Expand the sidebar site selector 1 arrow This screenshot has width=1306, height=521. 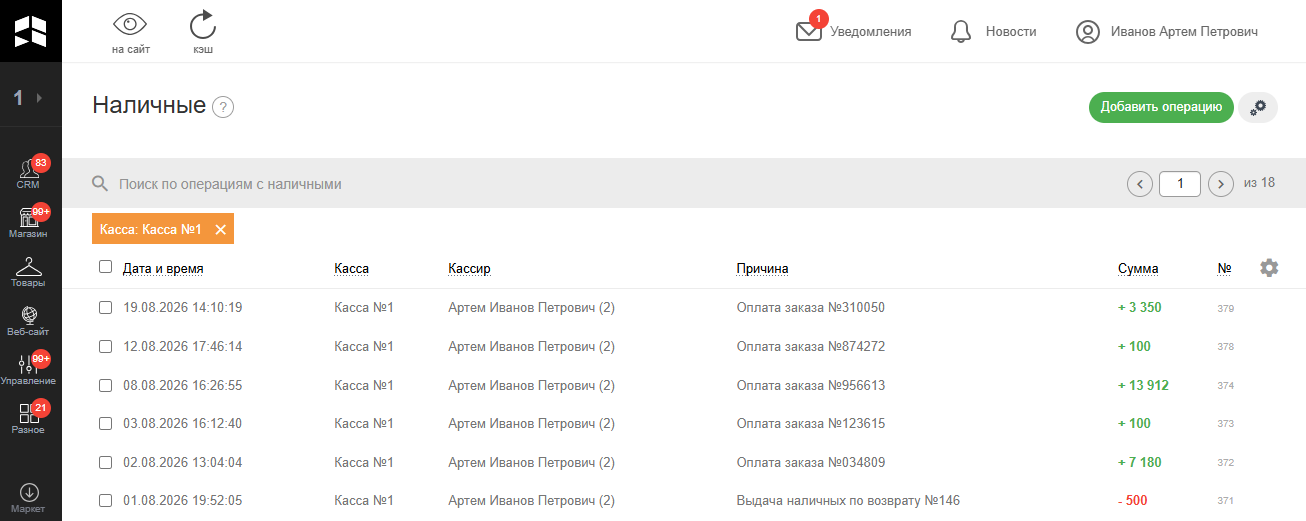[39, 98]
